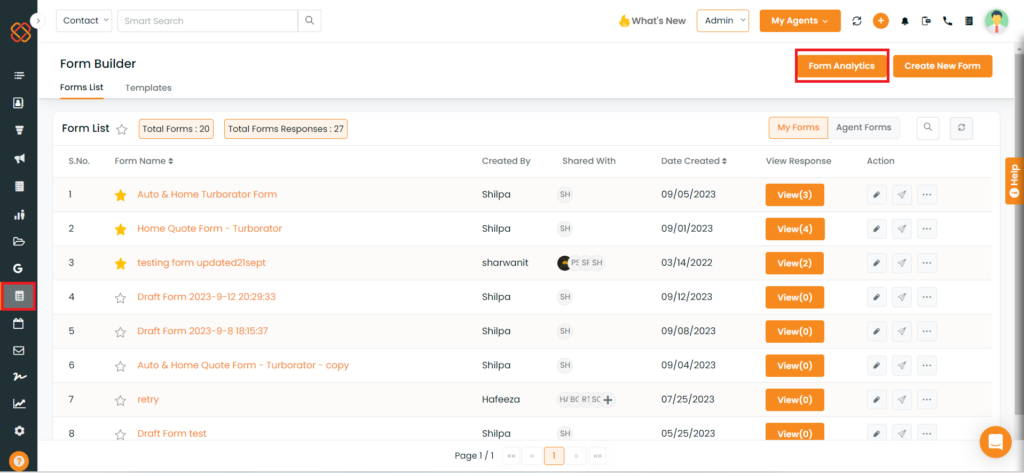The image size is (1024, 473).
Task: Open the list menu icon in the sidebar
Action: pyautogui.click(x=19, y=76)
